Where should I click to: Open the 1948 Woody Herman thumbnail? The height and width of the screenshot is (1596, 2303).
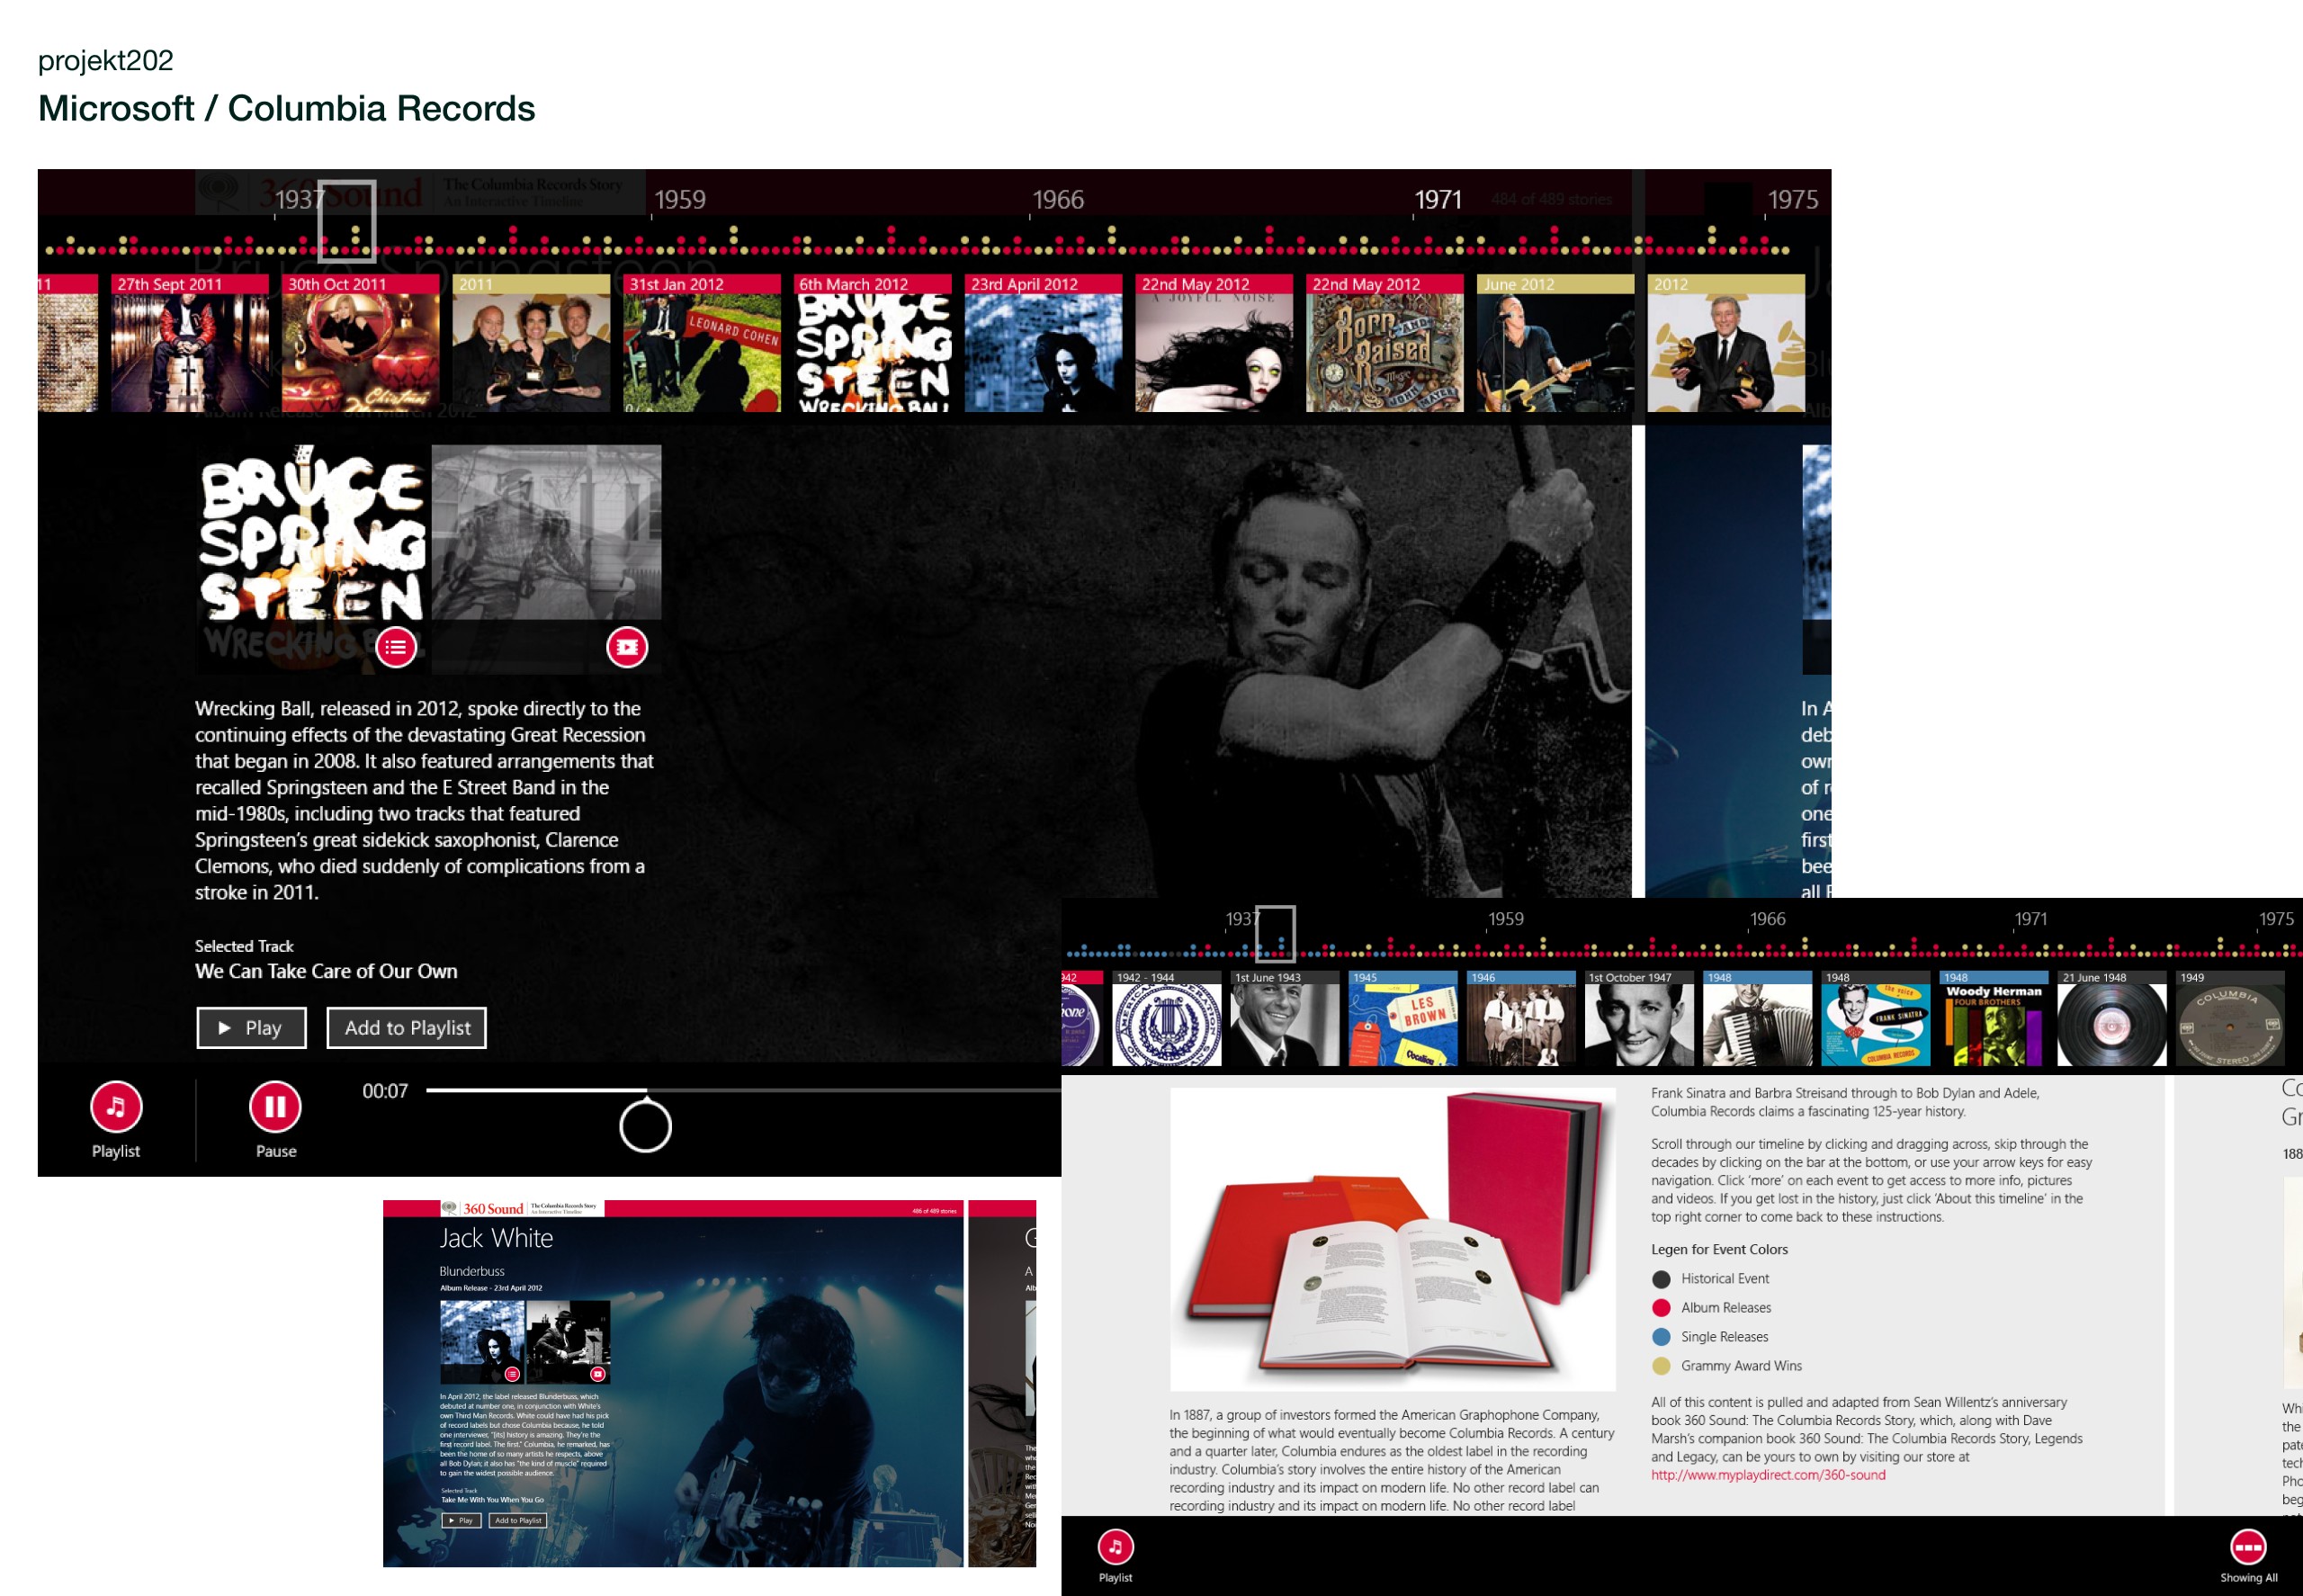(x=1993, y=1018)
